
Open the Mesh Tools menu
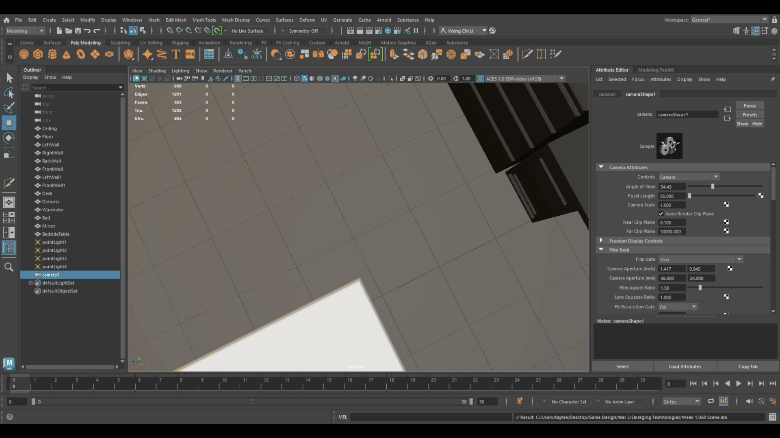204,19
